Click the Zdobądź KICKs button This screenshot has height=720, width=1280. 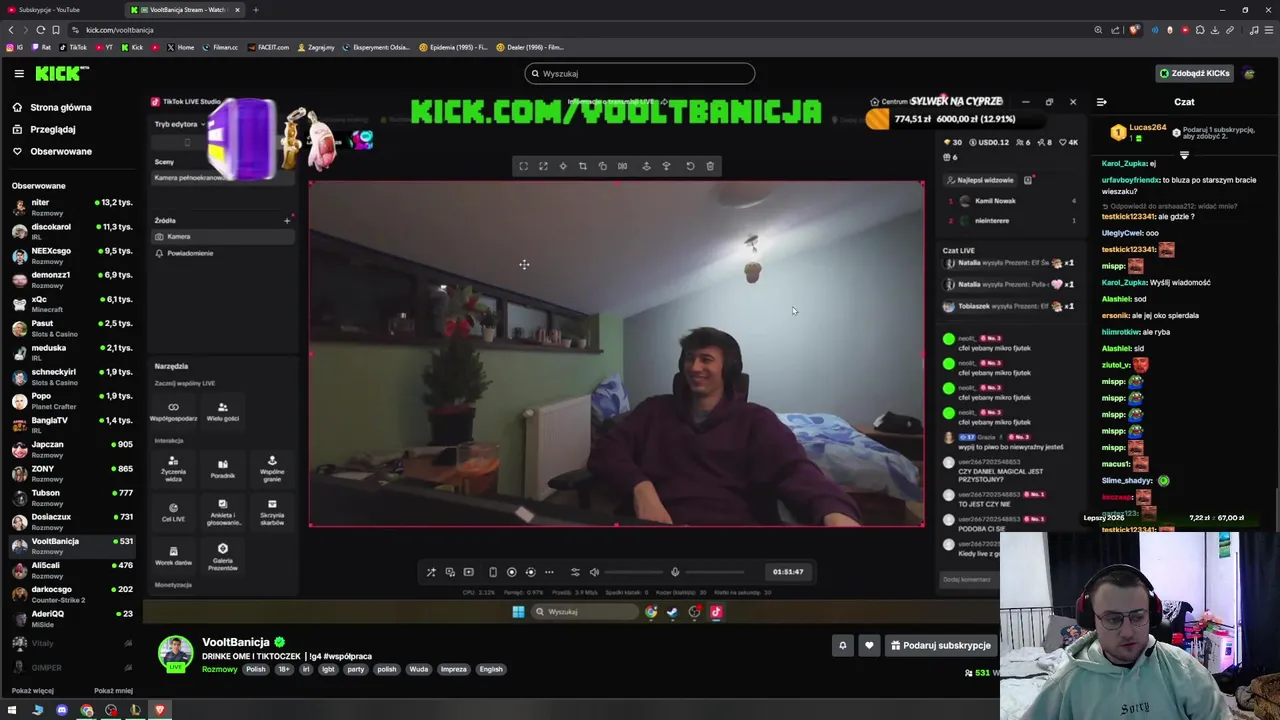coord(1194,73)
